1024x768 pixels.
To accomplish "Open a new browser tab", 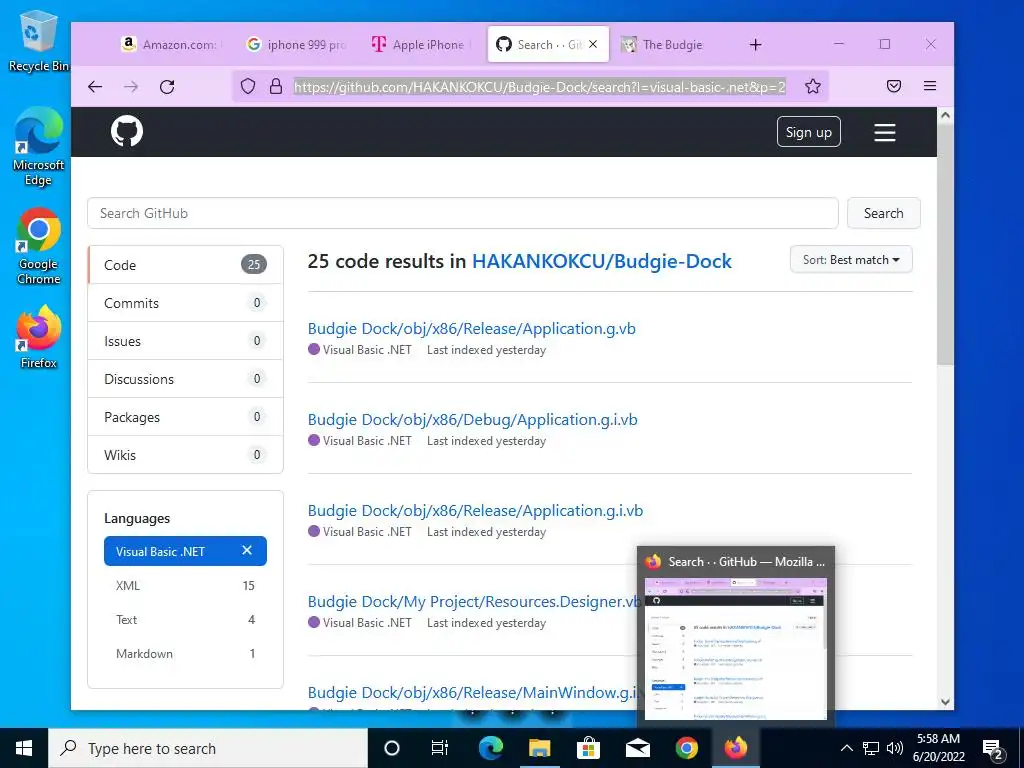I will pyautogui.click(x=756, y=44).
